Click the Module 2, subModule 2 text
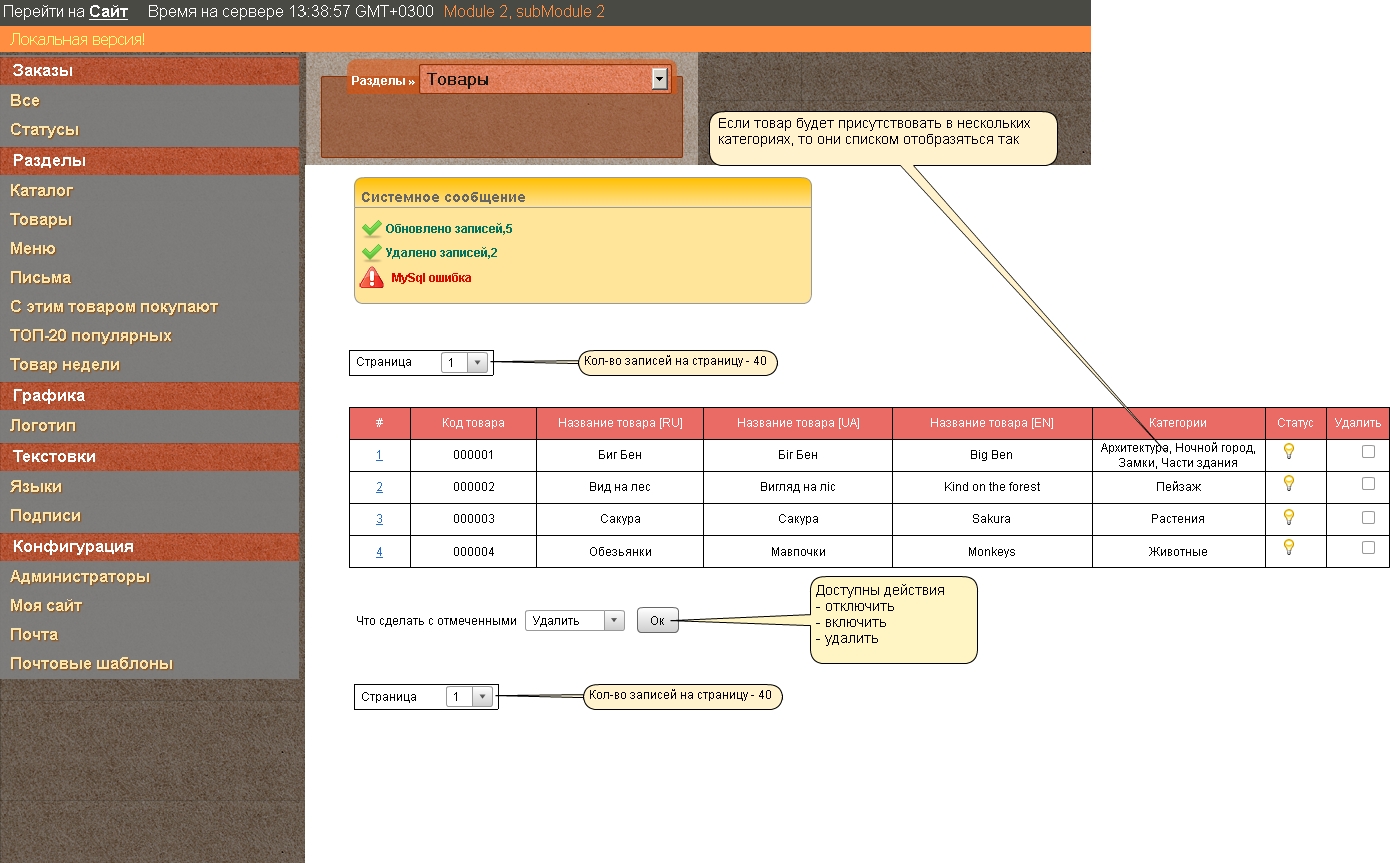 (524, 12)
